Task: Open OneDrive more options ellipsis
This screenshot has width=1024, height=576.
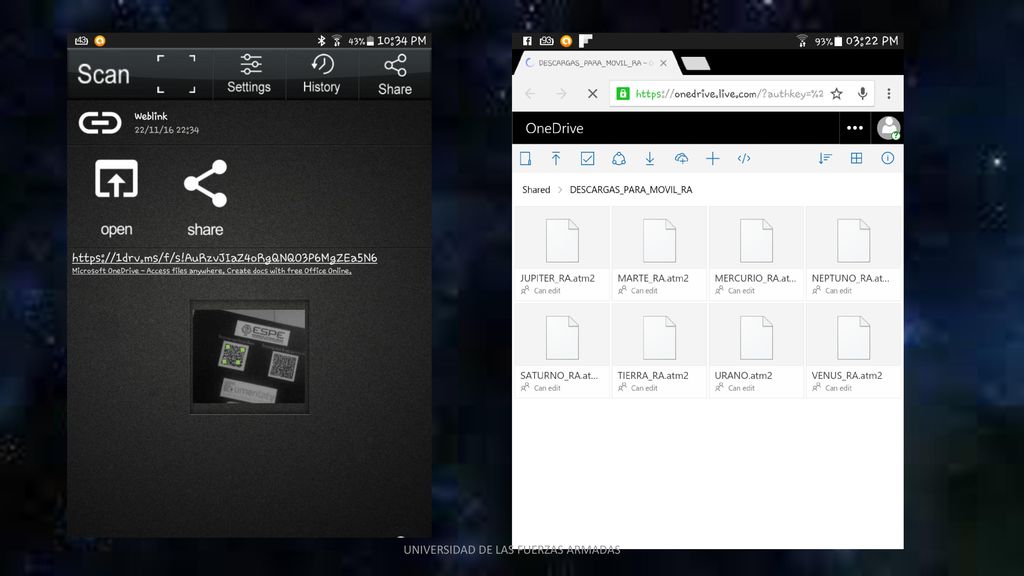Action: click(x=855, y=128)
